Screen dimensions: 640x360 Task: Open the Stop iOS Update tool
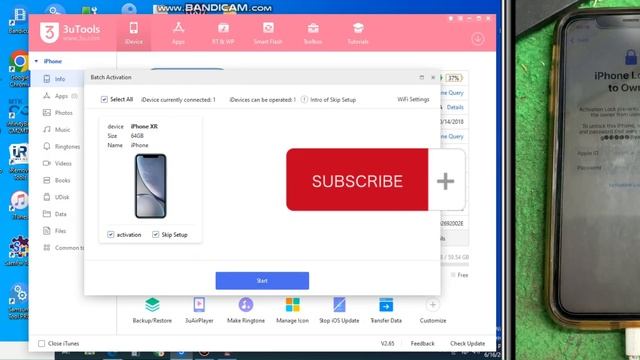pyautogui.click(x=339, y=311)
